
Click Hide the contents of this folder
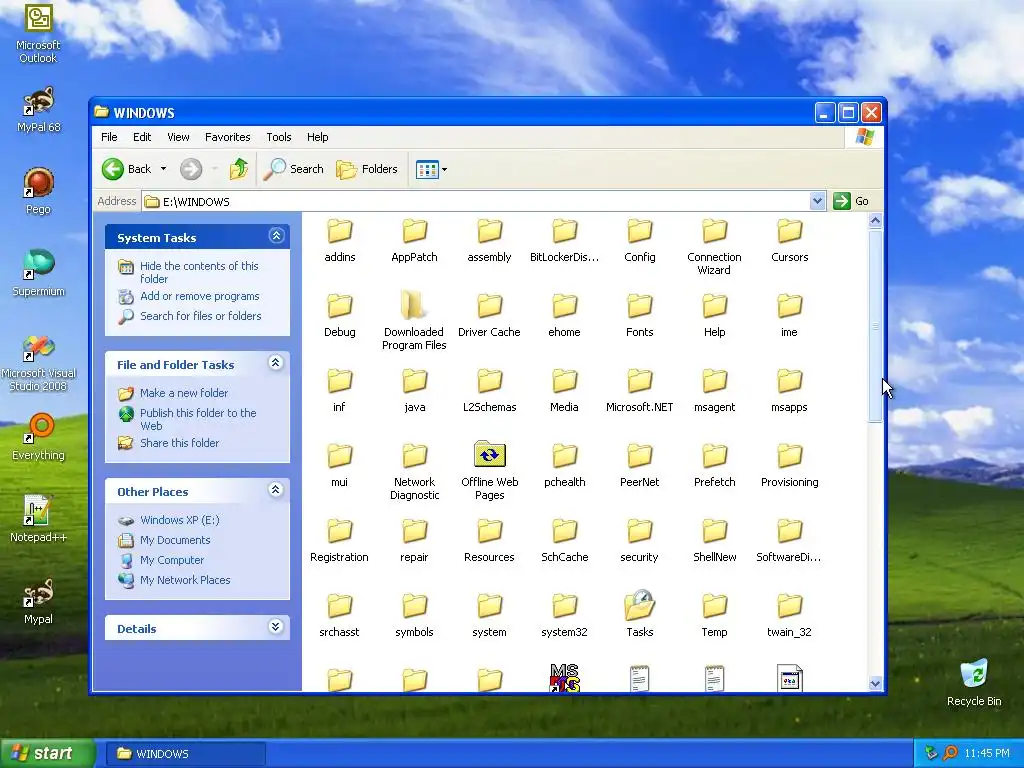(x=199, y=272)
